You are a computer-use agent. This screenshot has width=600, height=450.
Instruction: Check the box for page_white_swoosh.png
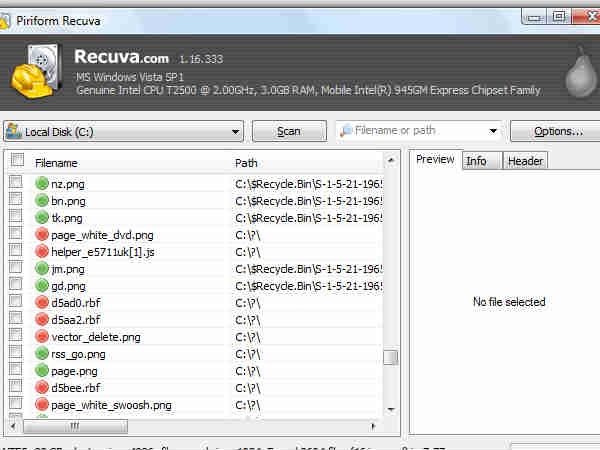click(16, 403)
